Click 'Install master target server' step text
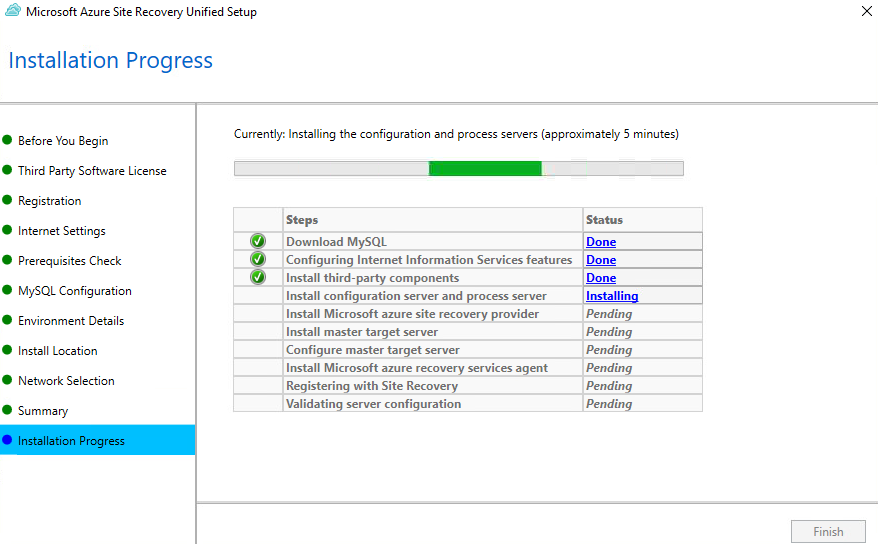The height and width of the screenshot is (544, 878). point(362,331)
